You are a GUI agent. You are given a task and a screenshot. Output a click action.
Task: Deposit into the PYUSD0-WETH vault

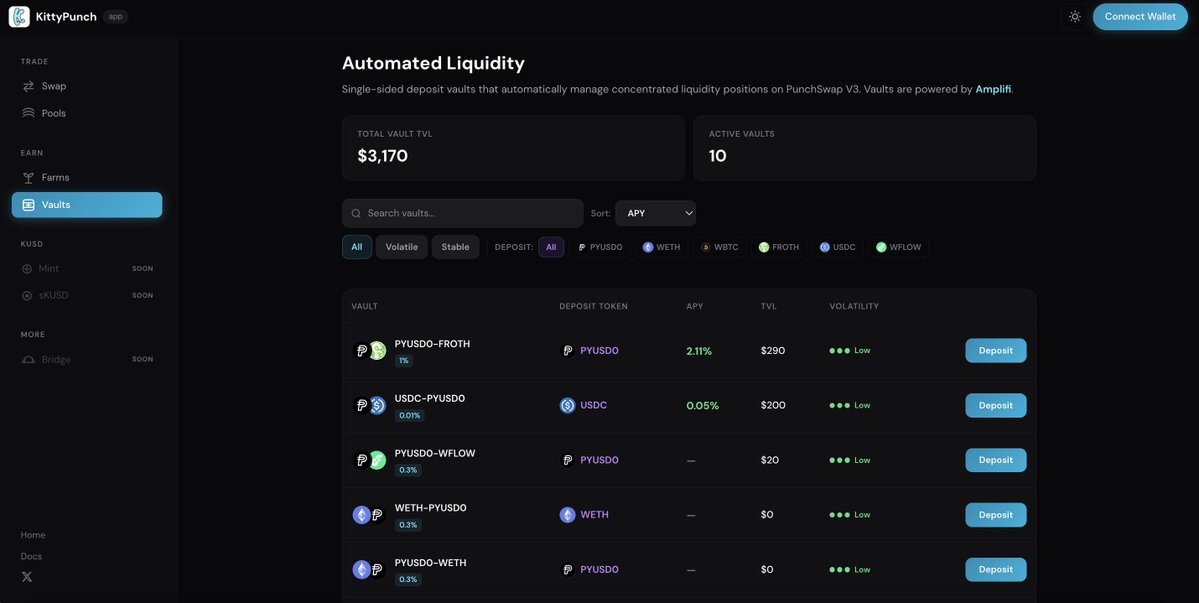point(996,569)
